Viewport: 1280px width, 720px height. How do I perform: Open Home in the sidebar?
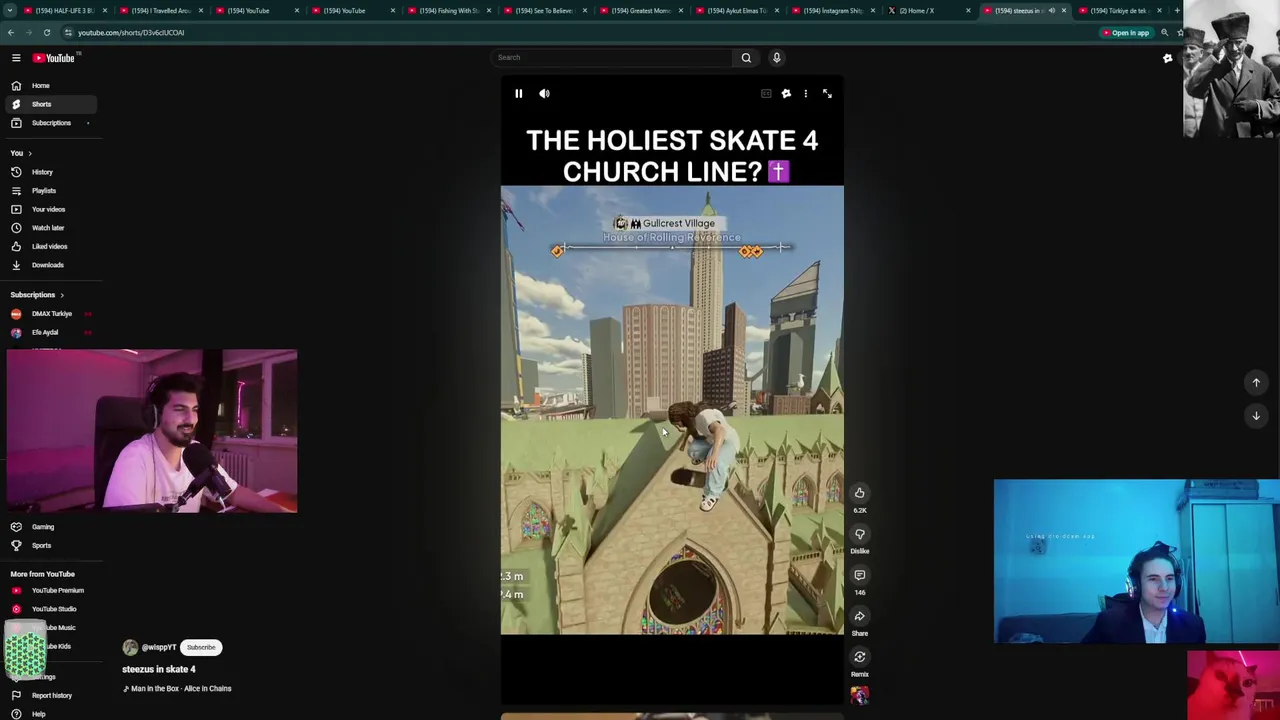[x=50, y=85]
